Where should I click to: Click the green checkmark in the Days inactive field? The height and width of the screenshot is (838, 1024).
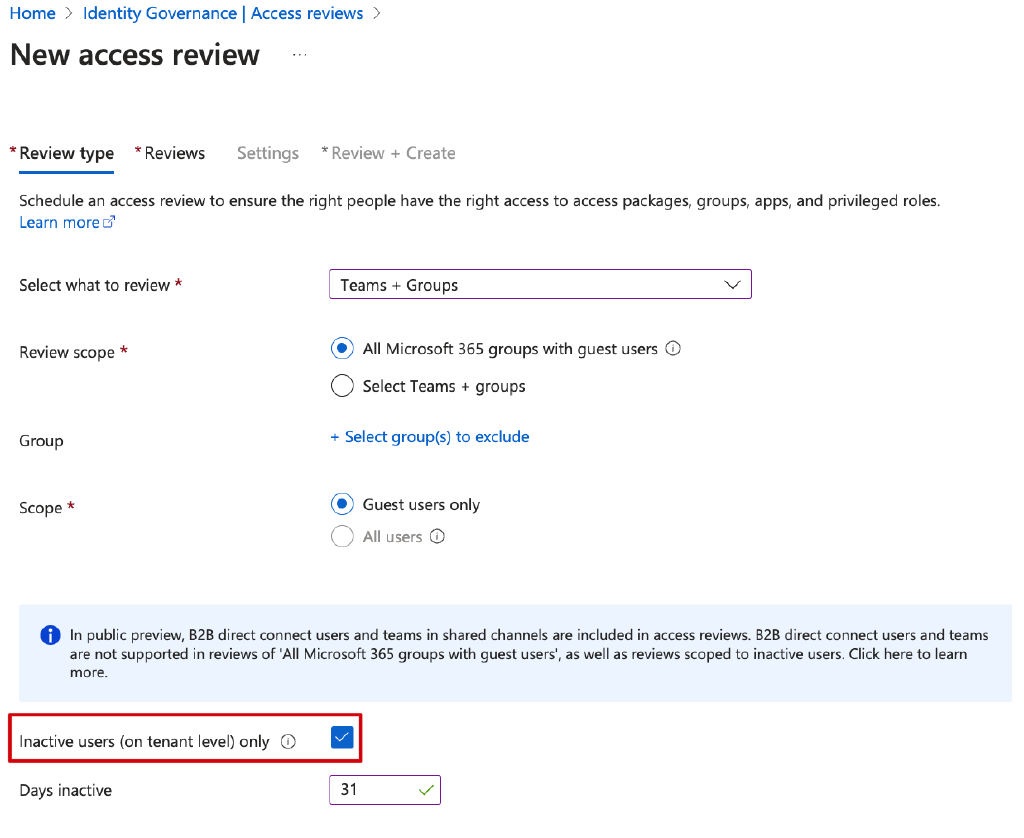[427, 789]
